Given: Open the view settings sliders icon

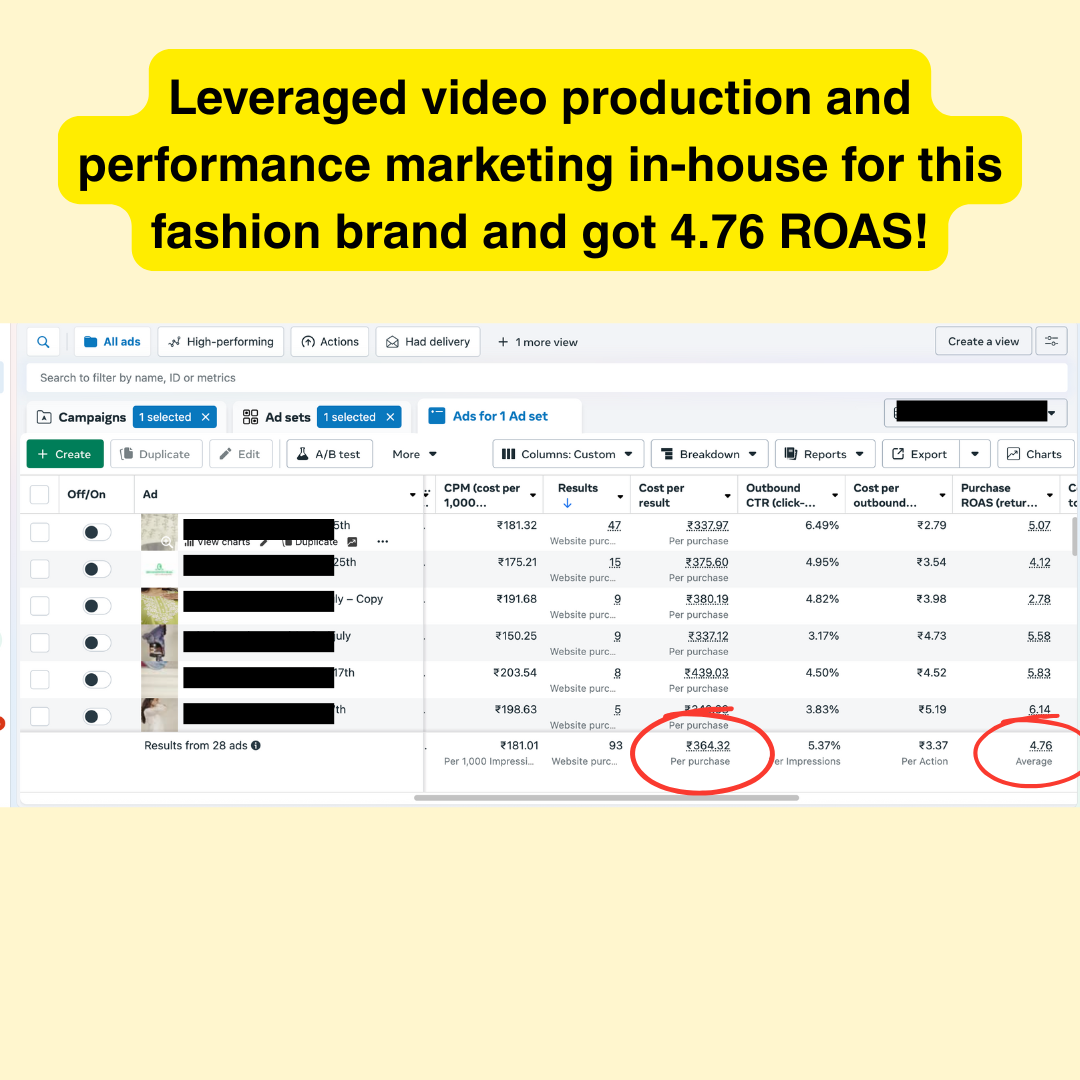Looking at the screenshot, I should point(1052,341).
